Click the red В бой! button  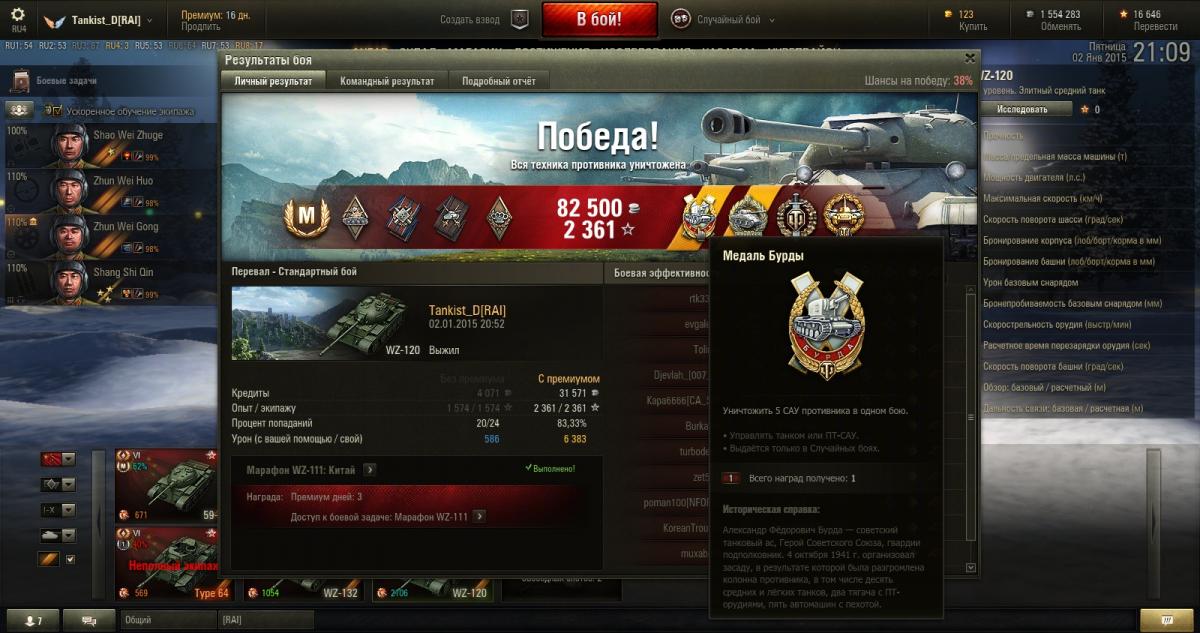600,19
